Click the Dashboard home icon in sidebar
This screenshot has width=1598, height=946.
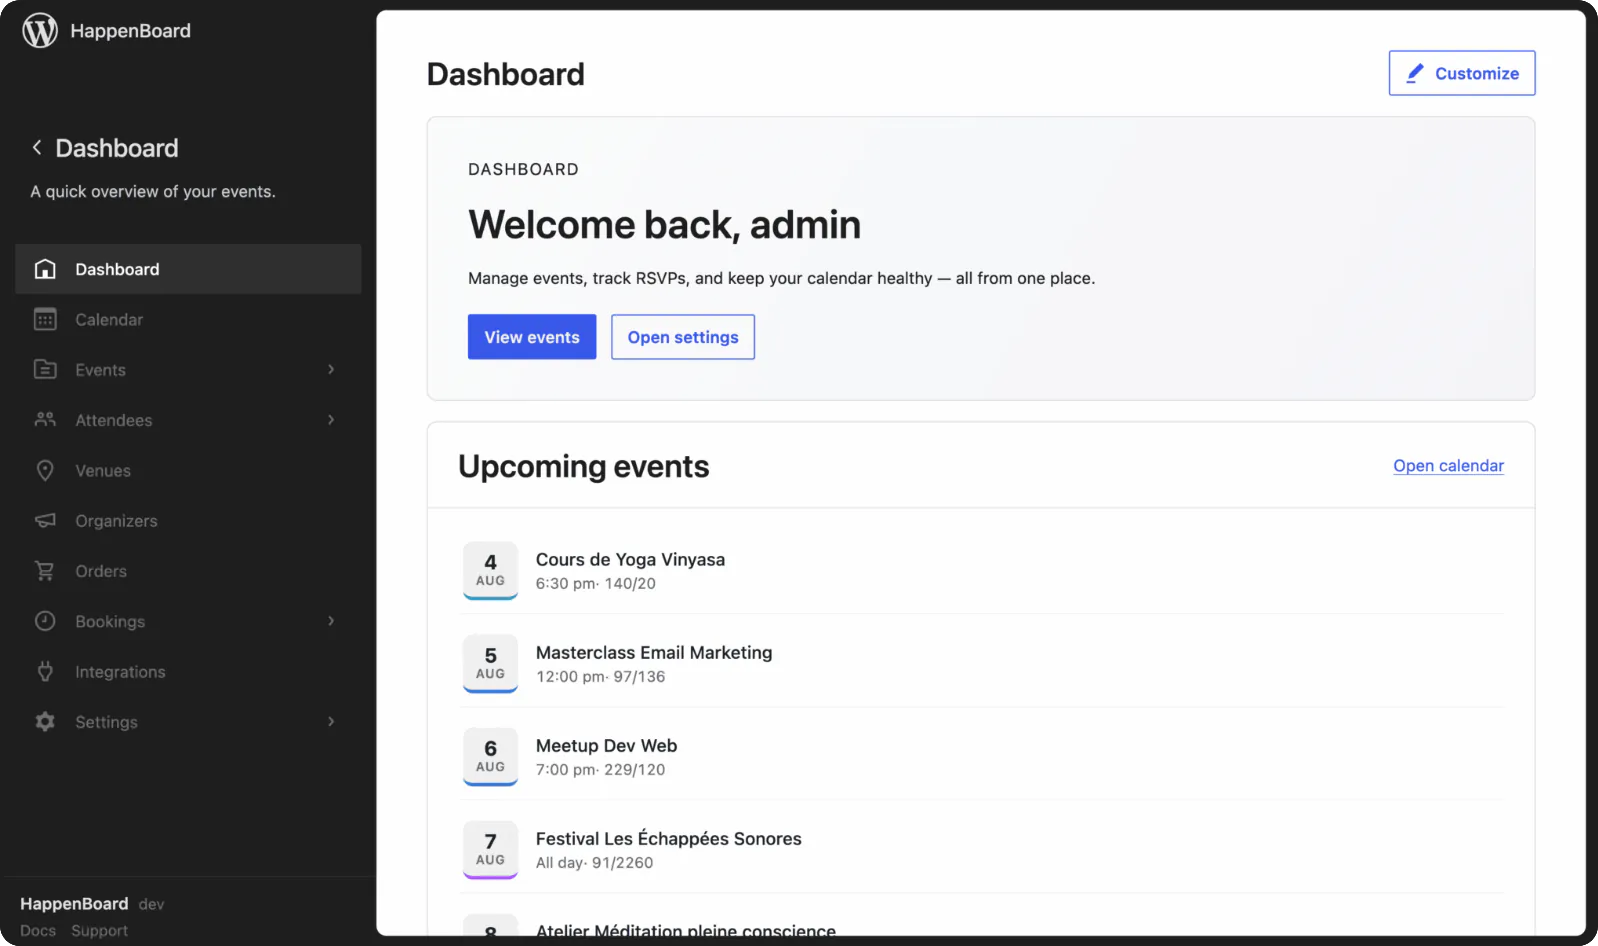click(x=45, y=269)
